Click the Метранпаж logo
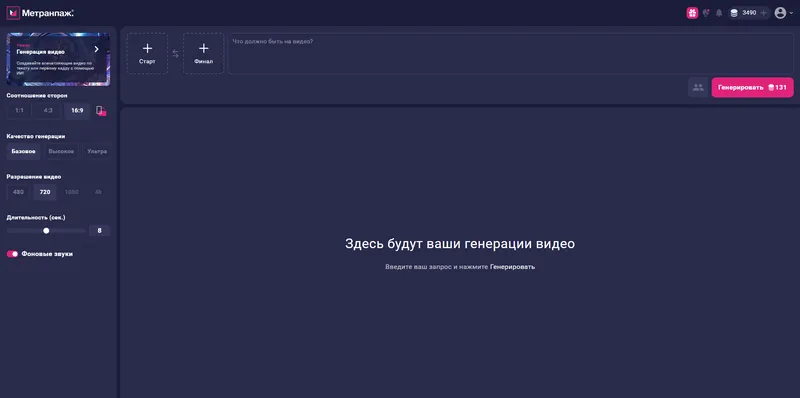Image resolution: width=800 pixels, height=398 pixels. [40, 13]
